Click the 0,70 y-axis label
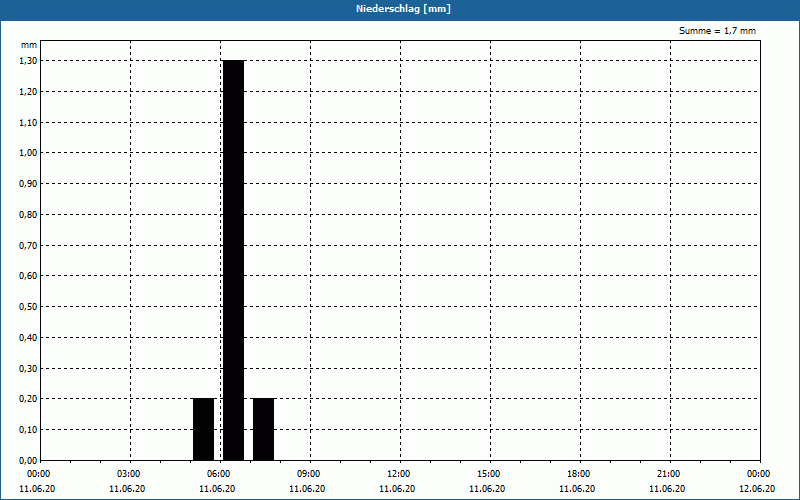 [x=28, y=245]
